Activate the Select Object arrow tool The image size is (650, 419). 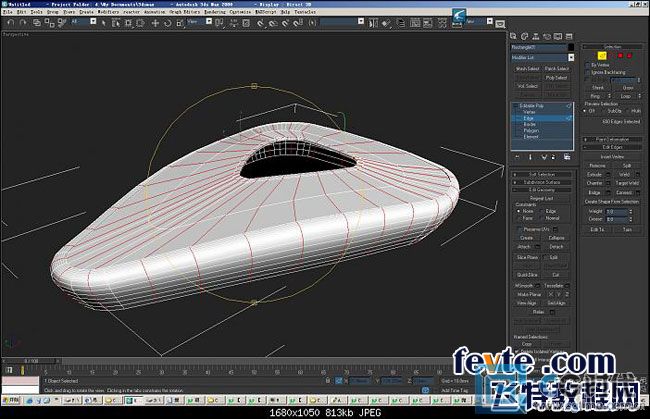104,23
